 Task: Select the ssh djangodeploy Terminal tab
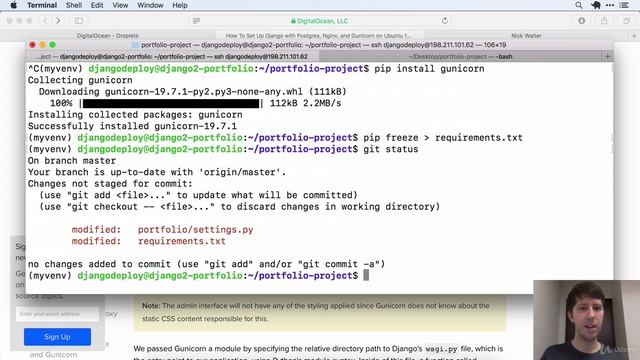tap(172, 56)
